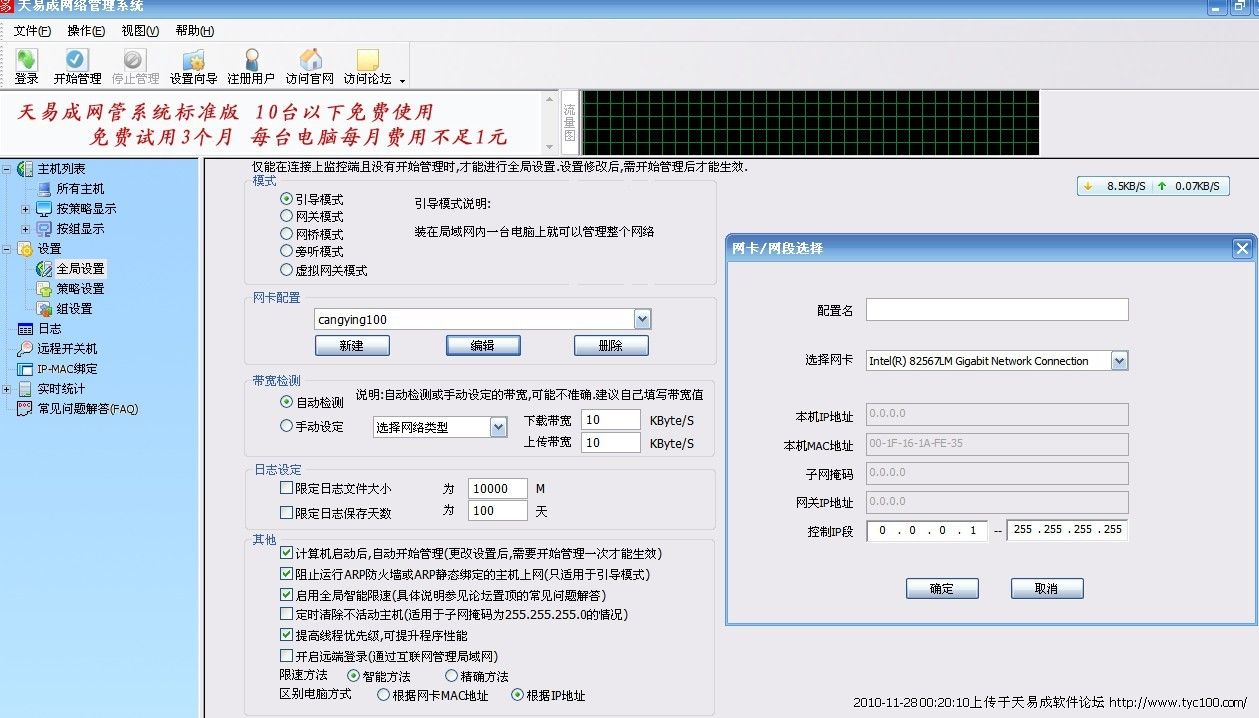Select 自动检测 bandwidth radio button

point(287,402)
